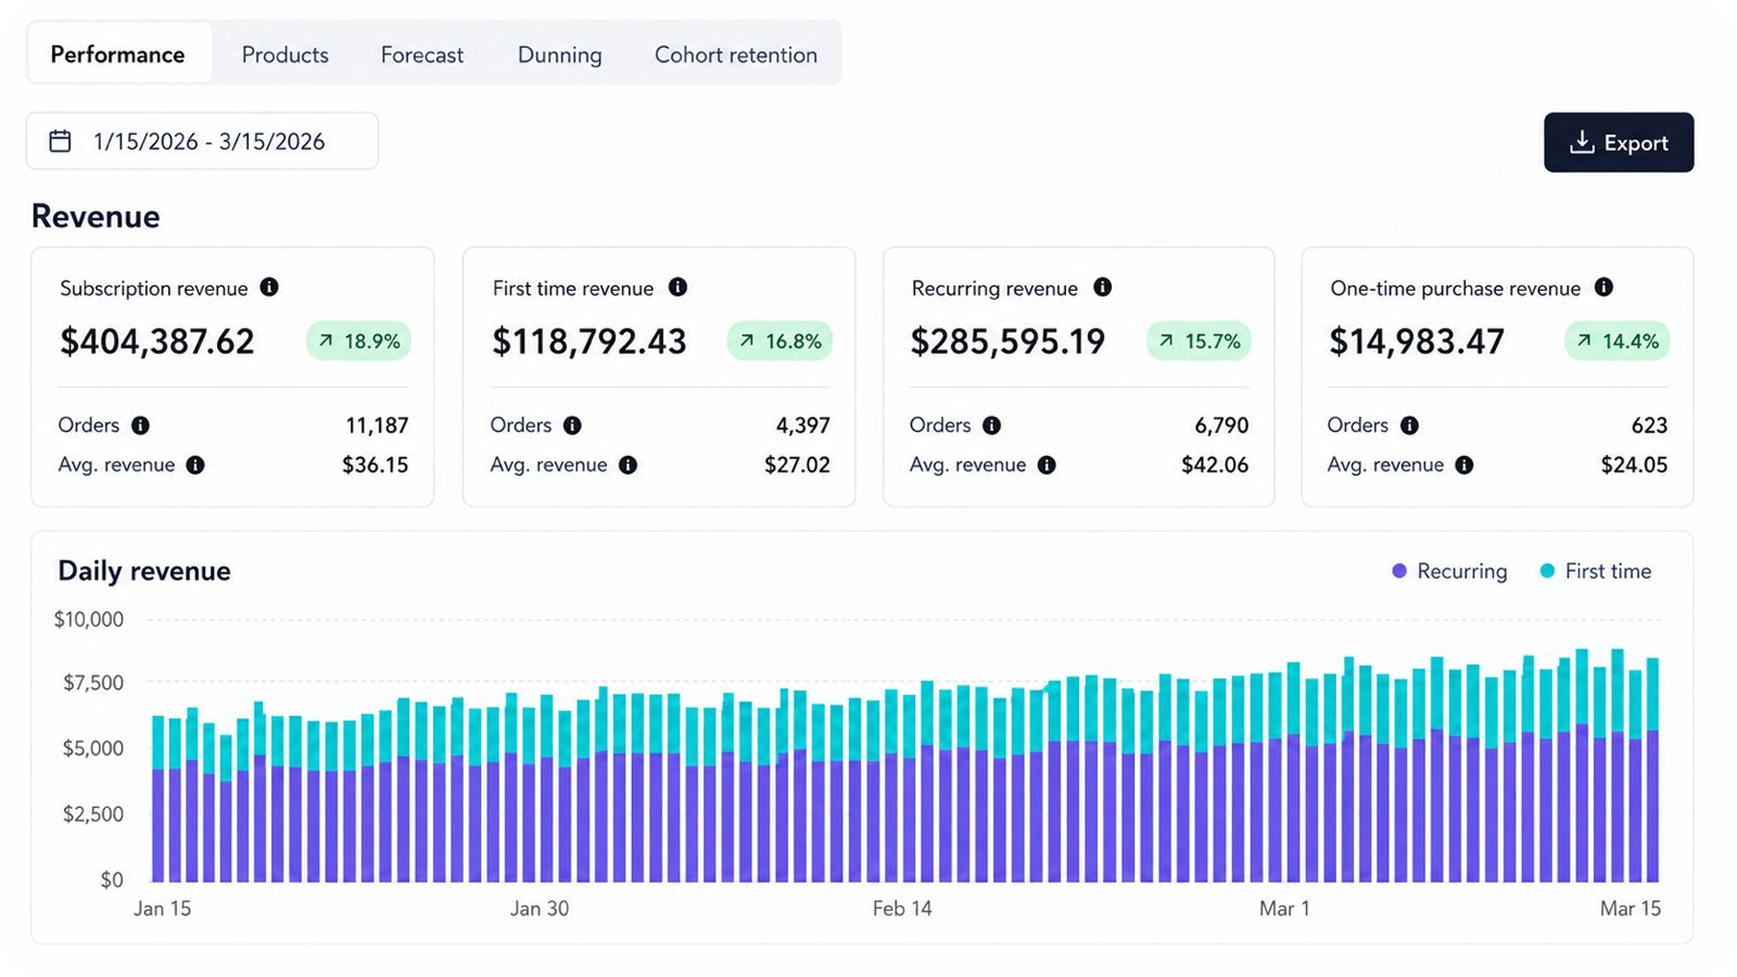Select the $285,595.19 recurring revenue value

tap(1008, 342)
